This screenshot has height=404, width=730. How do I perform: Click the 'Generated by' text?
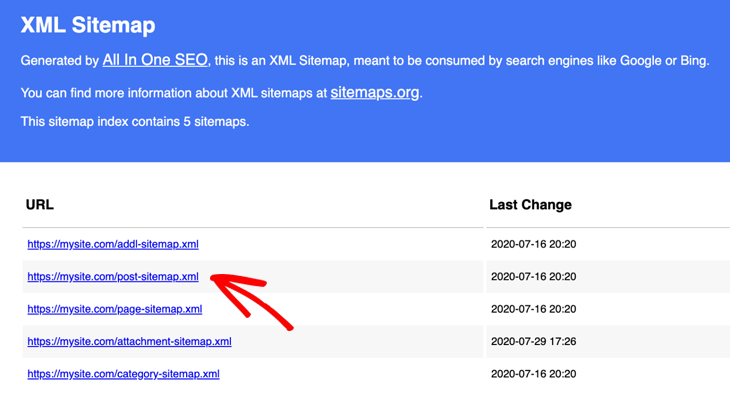pyautogui.click(x=60, y=61)
